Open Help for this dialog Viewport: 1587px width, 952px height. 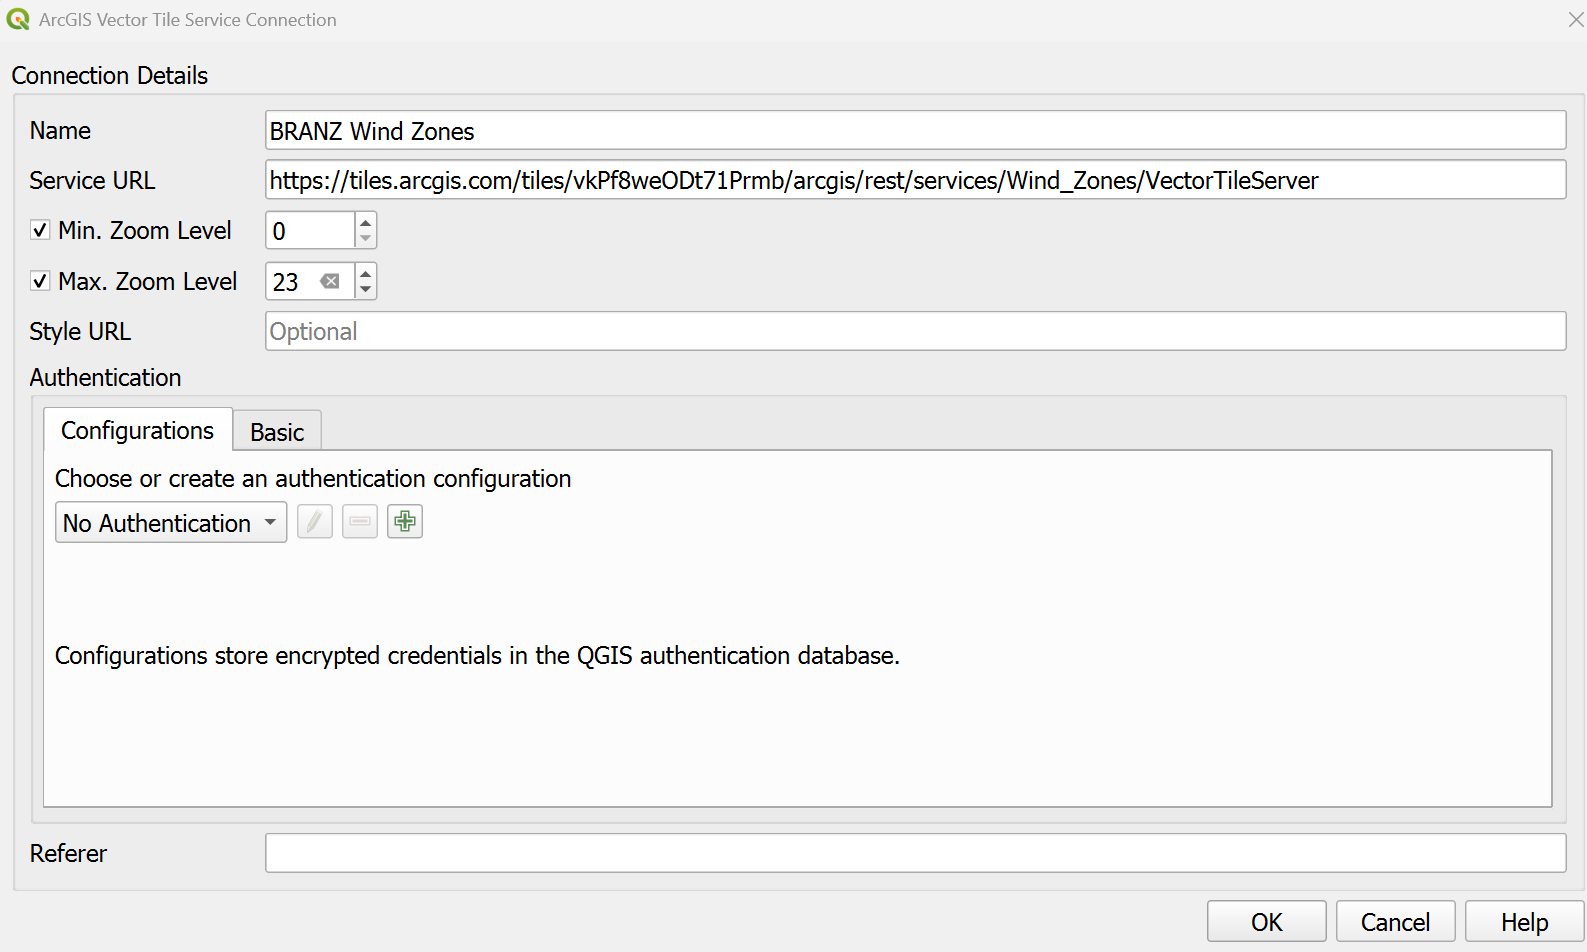pyautogui.click(x=1524, y=922)
